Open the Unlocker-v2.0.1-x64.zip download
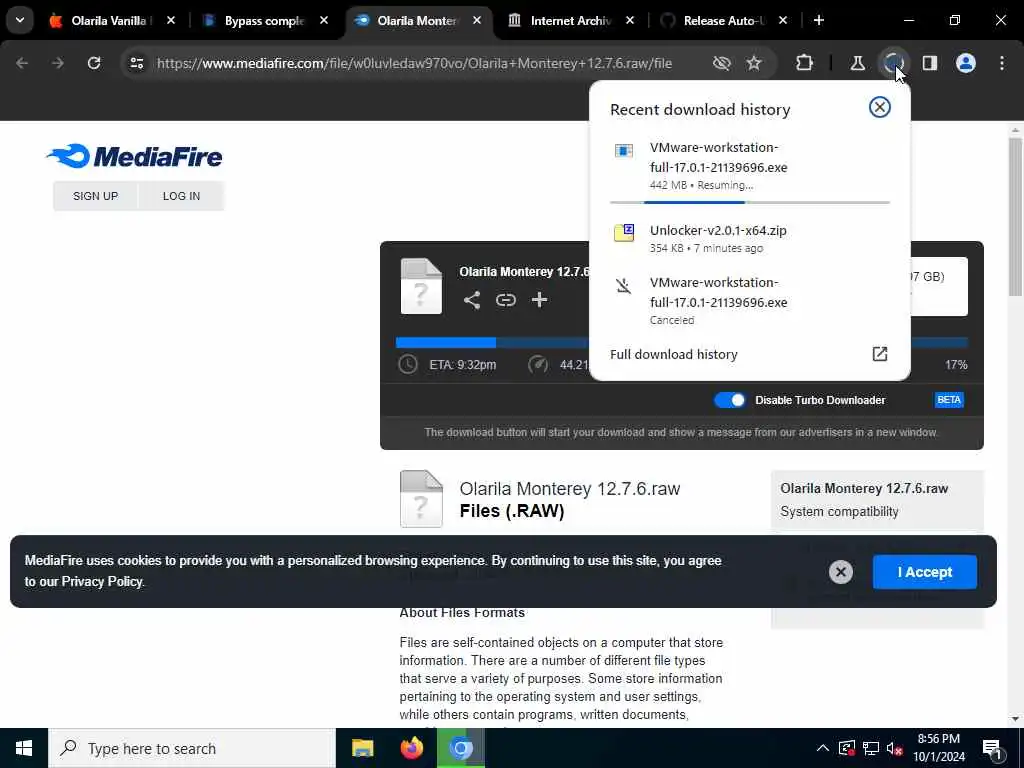The image size is (1024, 768). pos(750,238)
